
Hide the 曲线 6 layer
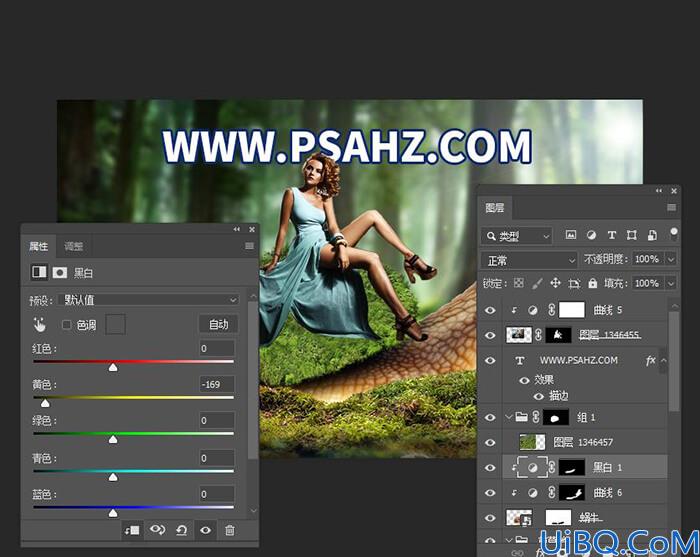pyautogui.click(x=490, y=493)
